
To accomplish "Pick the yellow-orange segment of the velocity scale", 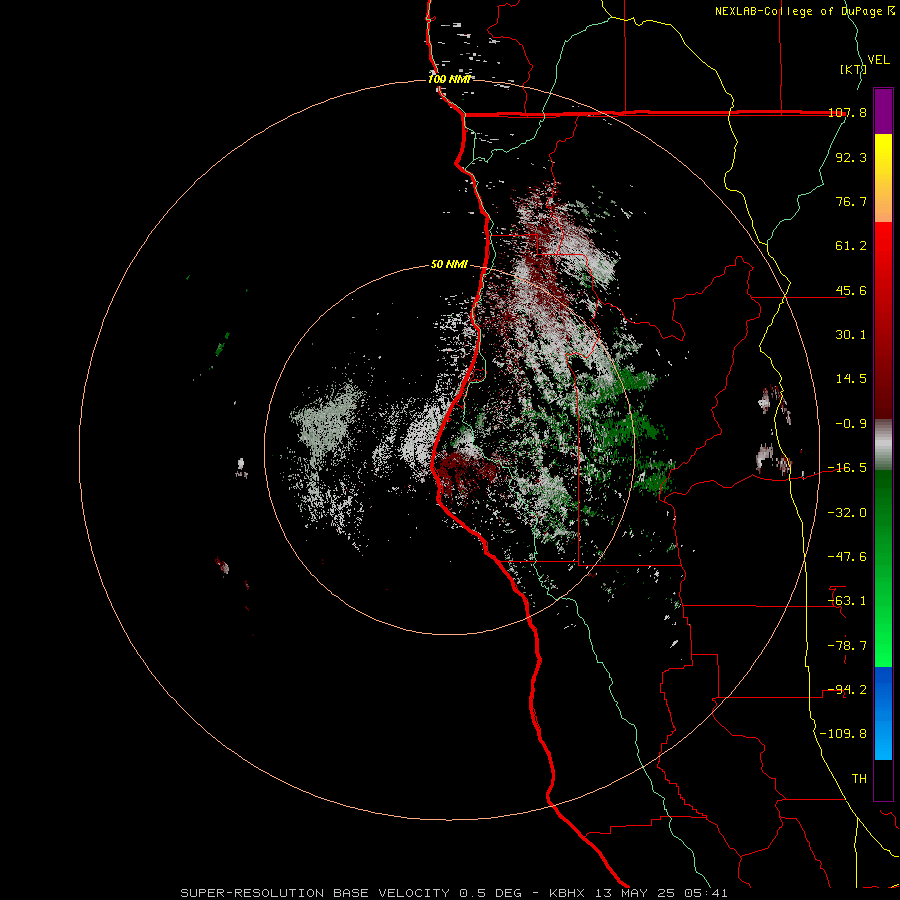I will point(883,178).
